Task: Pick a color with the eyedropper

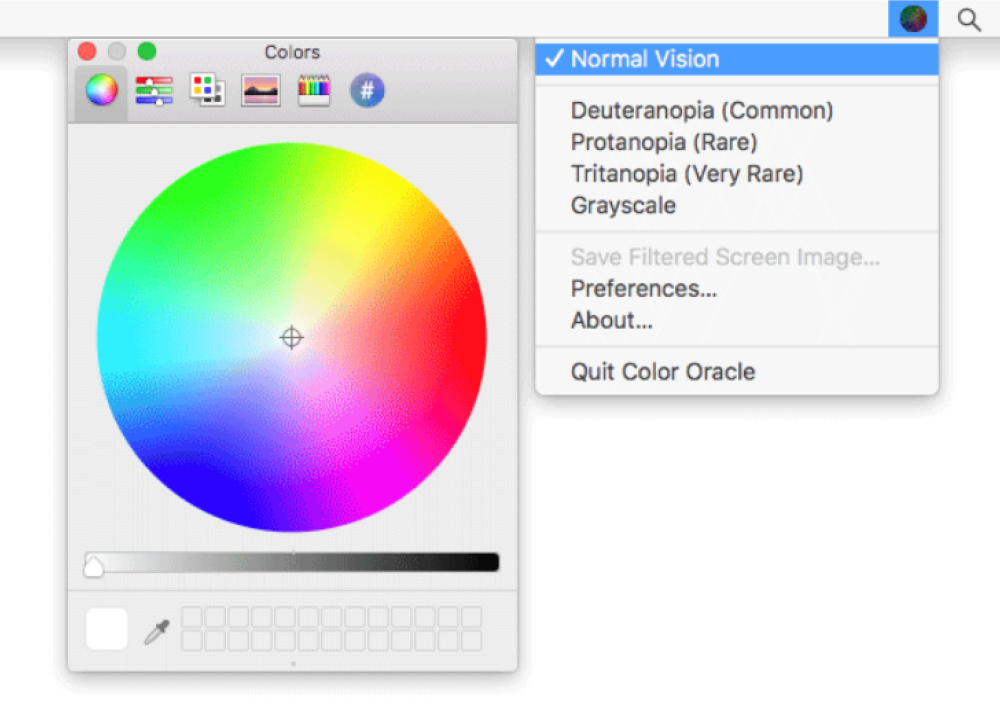Action: (157, 631)
